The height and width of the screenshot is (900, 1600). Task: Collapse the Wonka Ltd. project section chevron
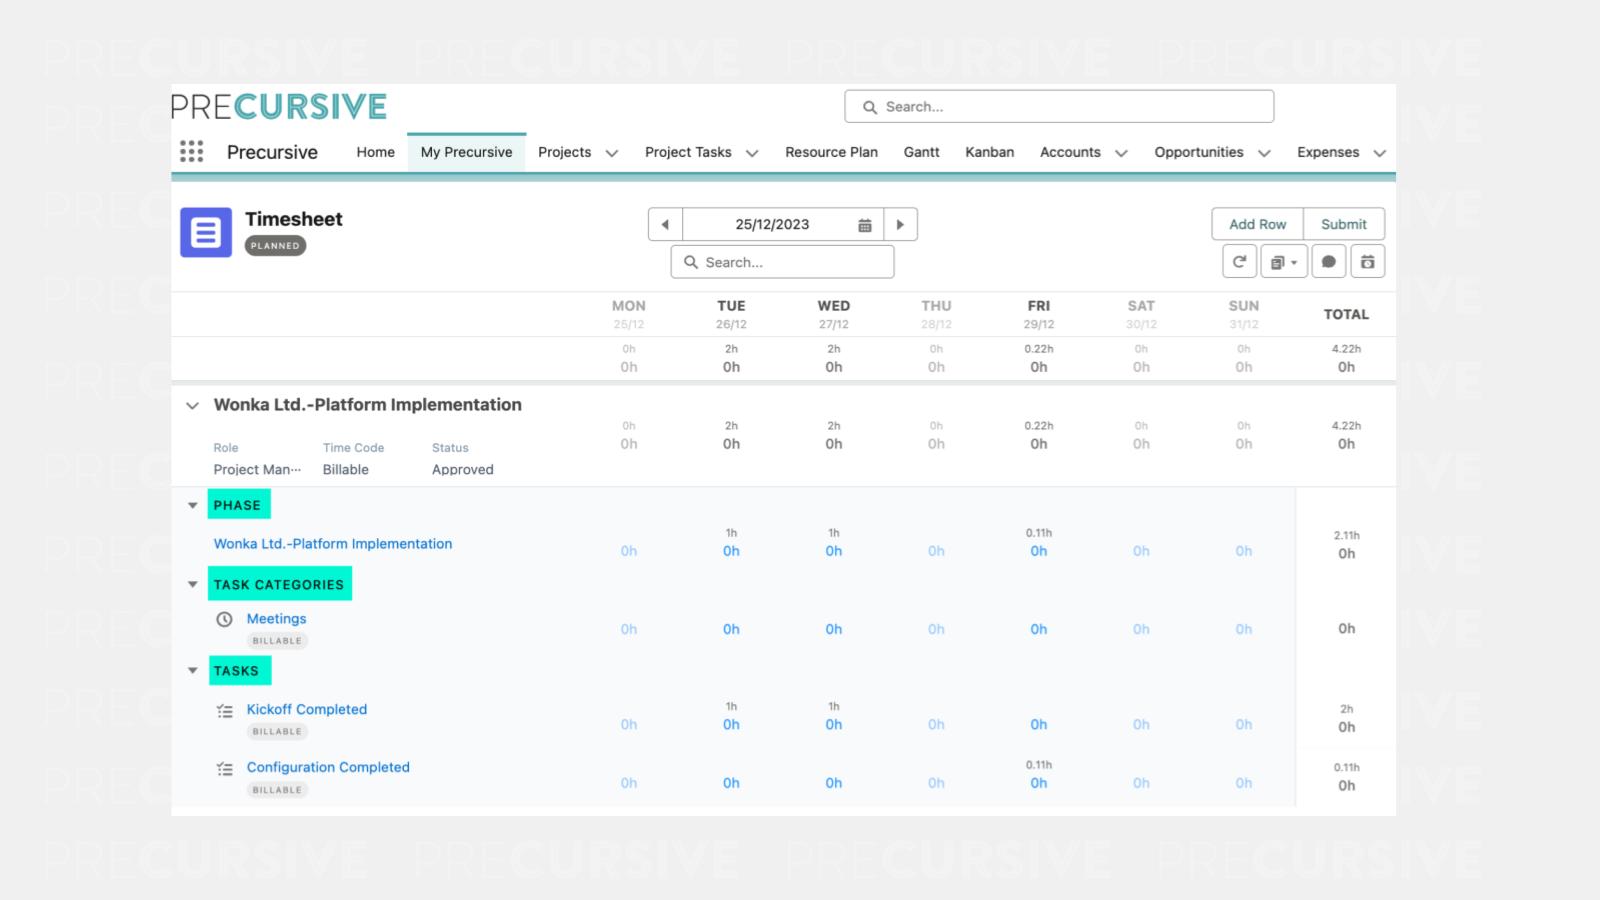[x=192, y=406]
